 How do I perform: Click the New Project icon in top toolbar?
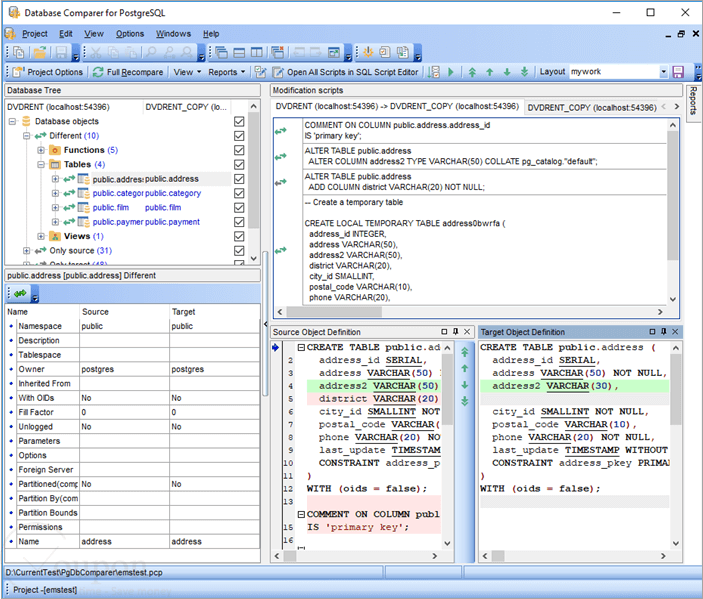click(x=18, y=52)
